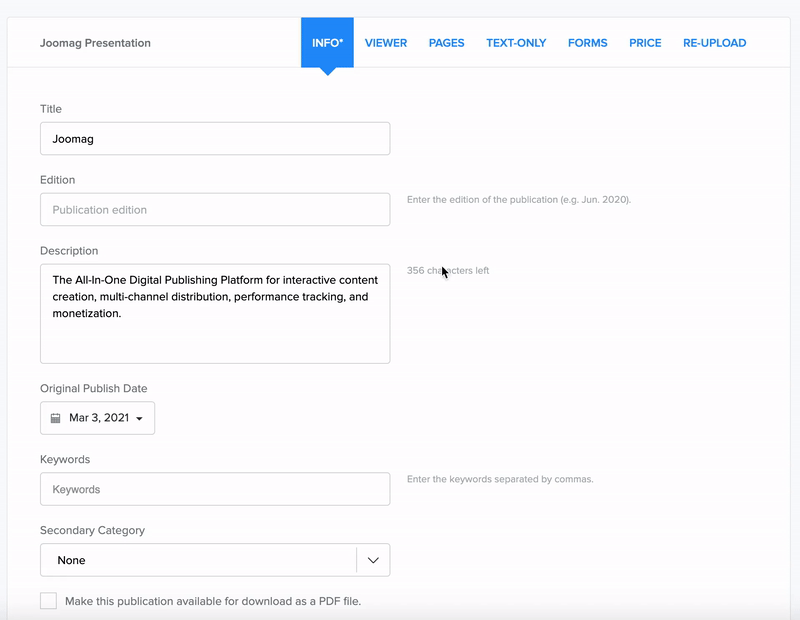Click the 'Mar 3, 2021' date text
This screenshot has width=800, height=620.
coord(99,418)
